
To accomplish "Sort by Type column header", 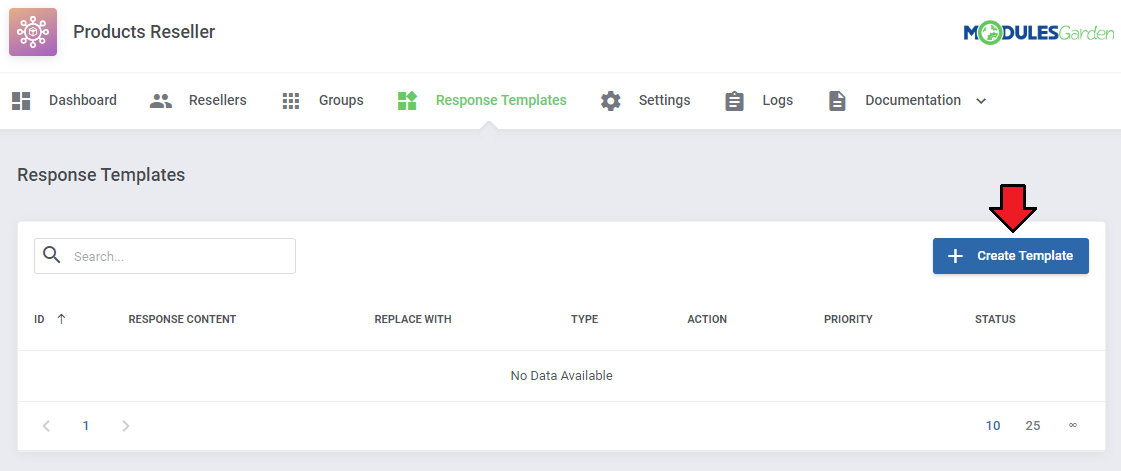I will 585,319.
